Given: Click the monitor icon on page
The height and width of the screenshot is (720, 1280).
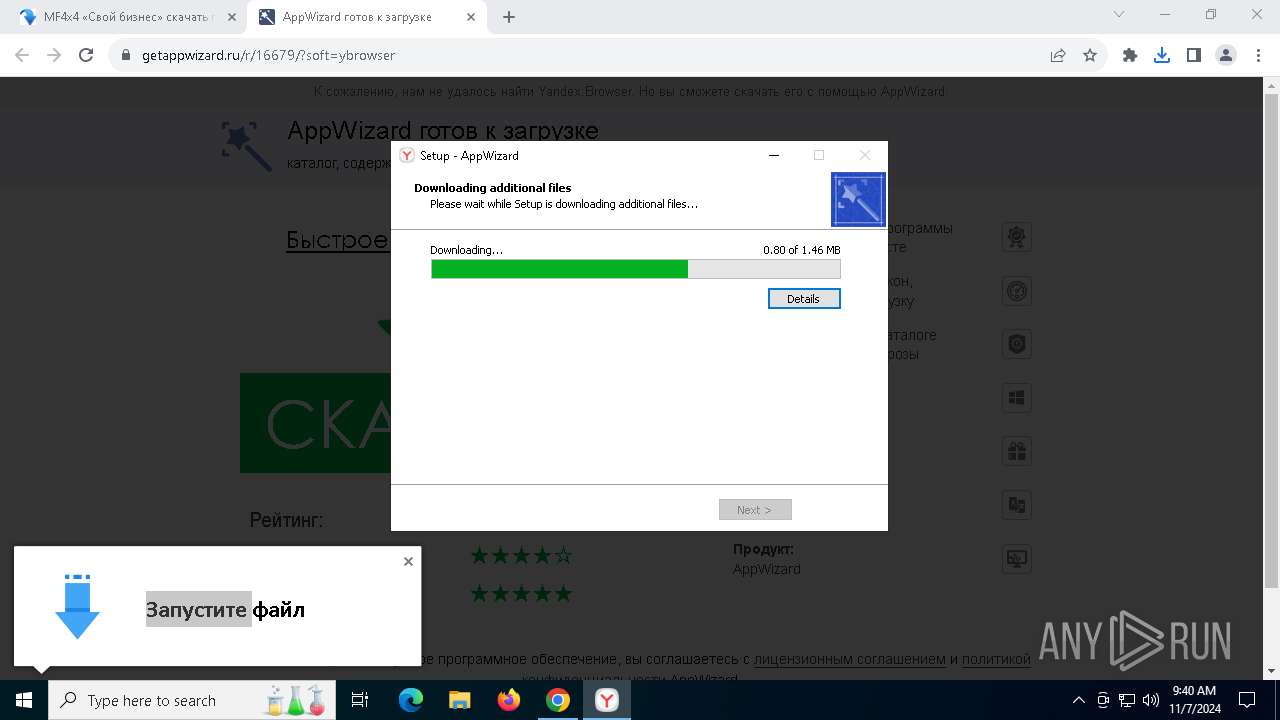Looking at the screenshot, I should (1017, 559).
